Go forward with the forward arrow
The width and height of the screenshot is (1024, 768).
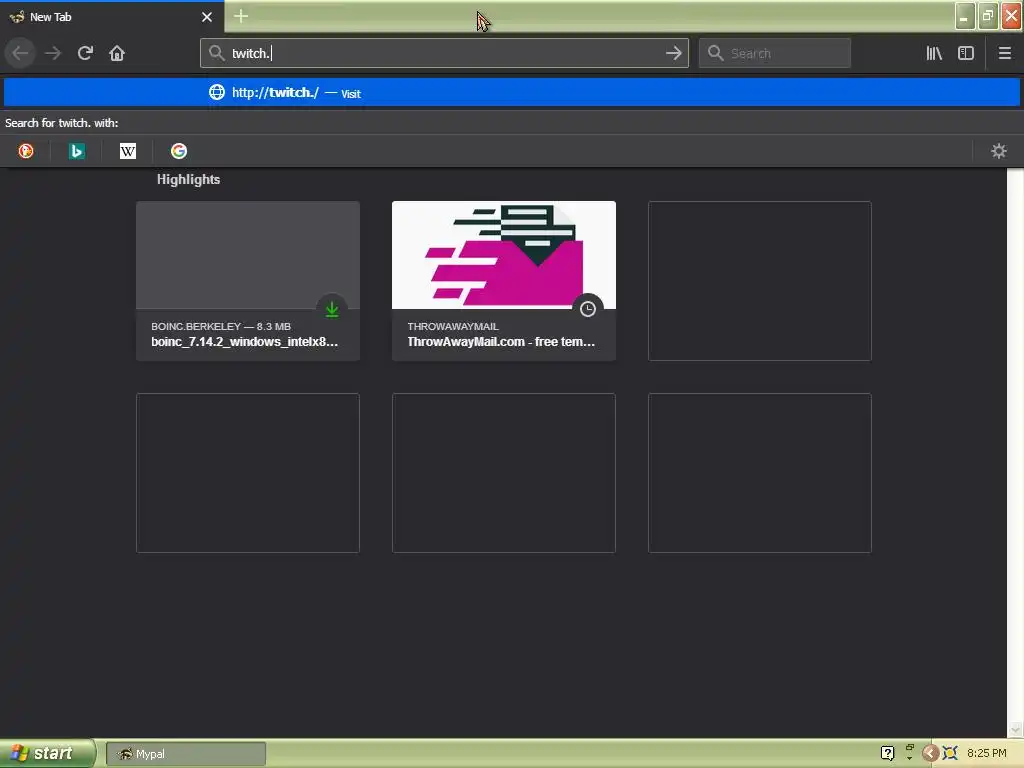pos(53,53)
